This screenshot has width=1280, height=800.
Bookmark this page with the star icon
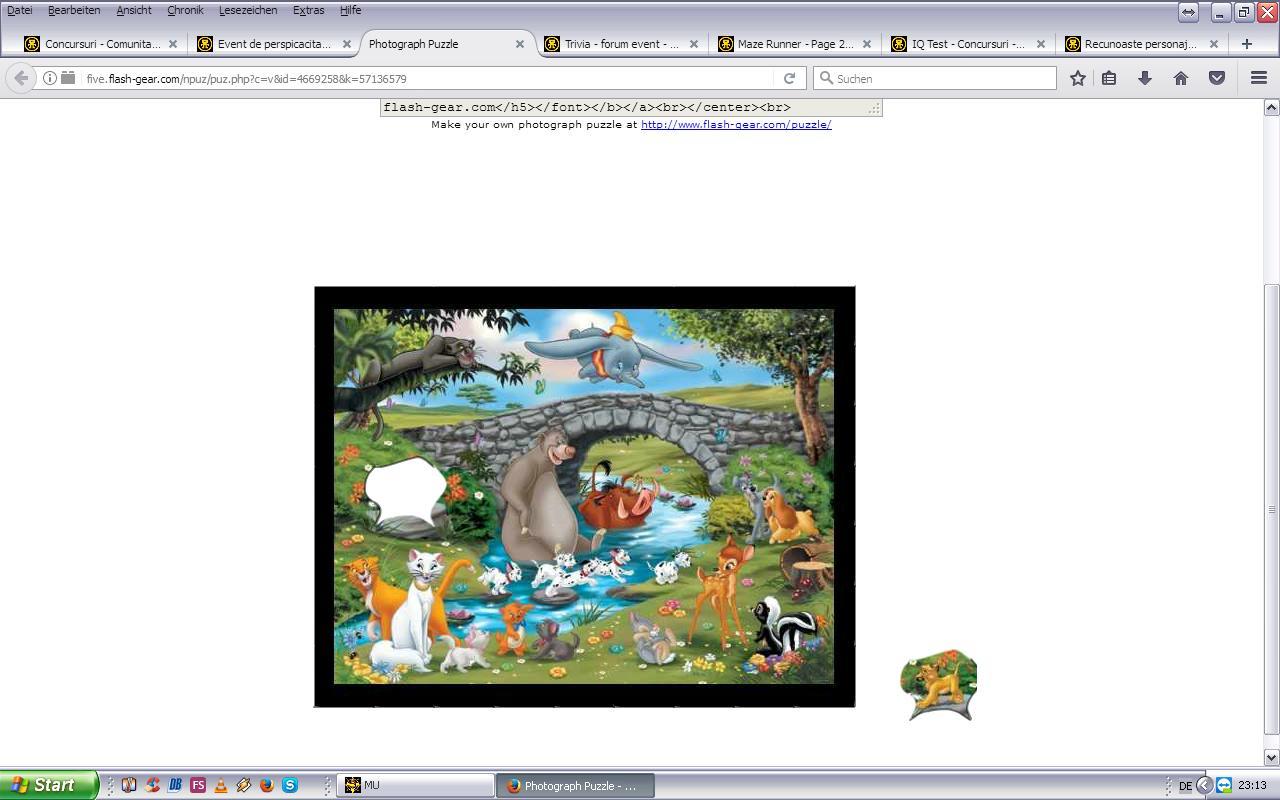click(x=1078, y=78)
